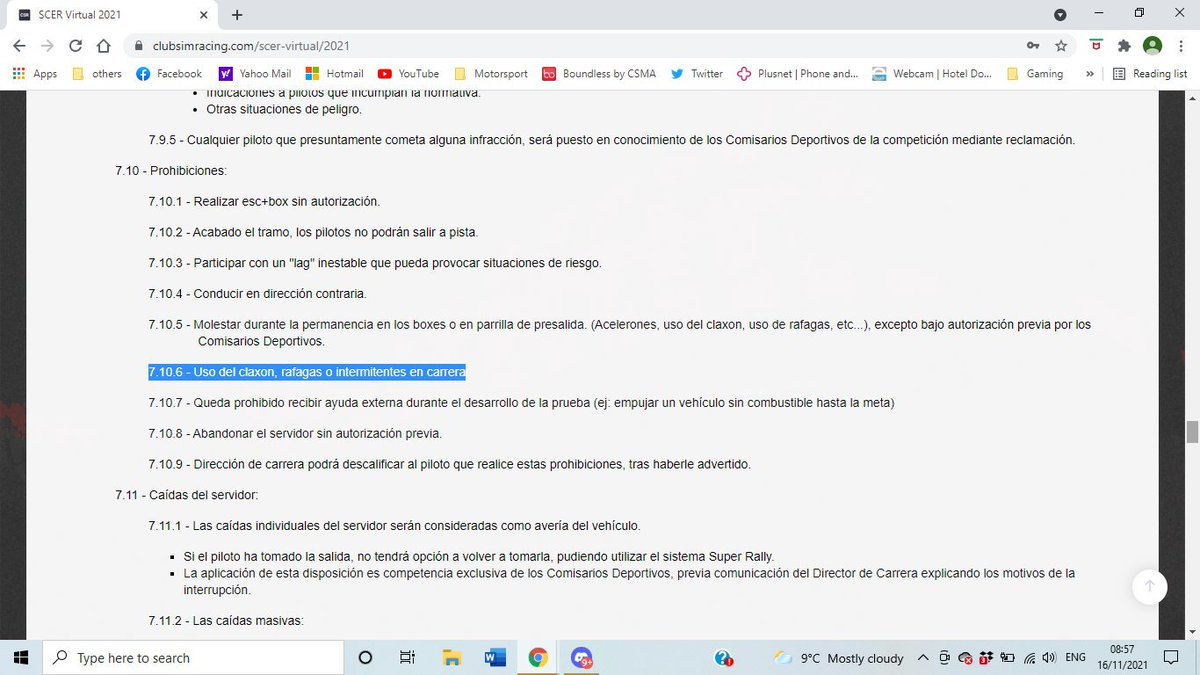Open the Apps bookmark shortcut

click(35, 73)
